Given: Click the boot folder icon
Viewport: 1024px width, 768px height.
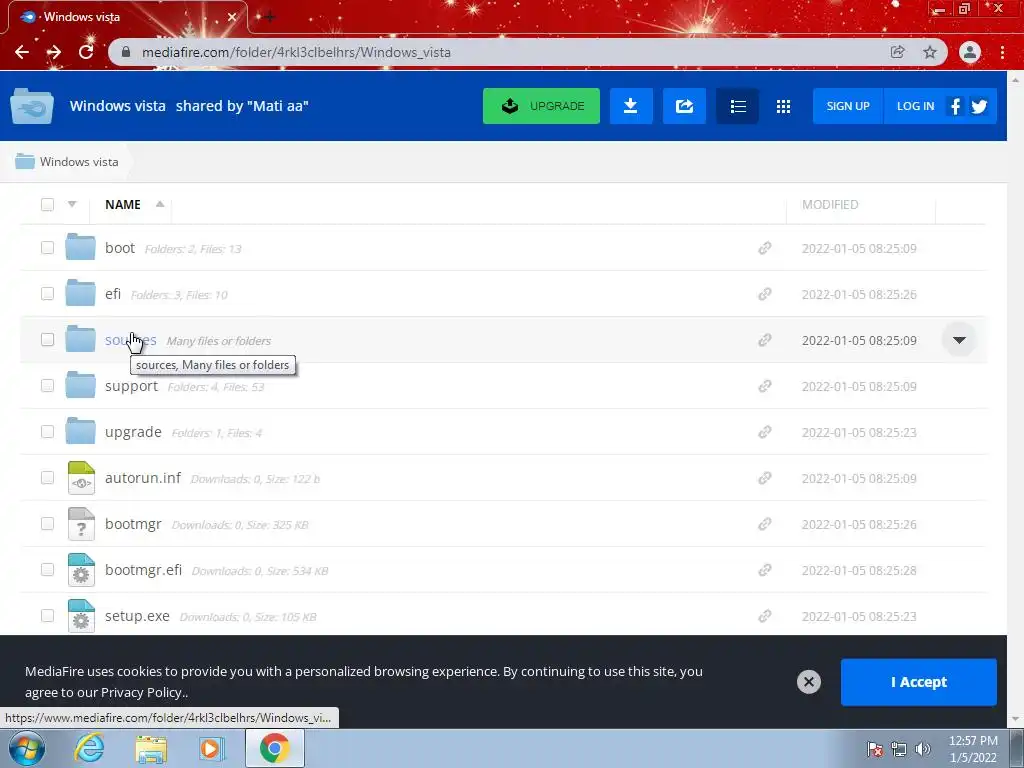Looking at the screenshot, I should [80, 247].
